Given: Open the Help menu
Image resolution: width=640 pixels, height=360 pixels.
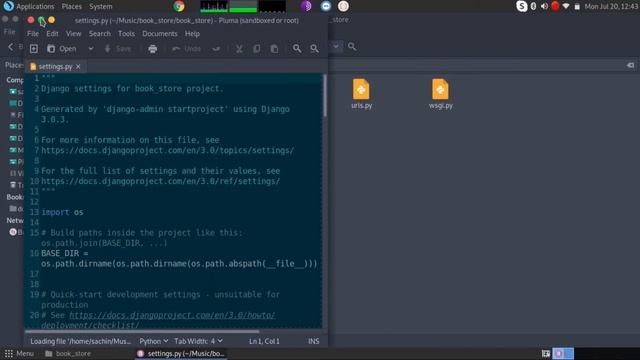Looking at the screenshot, I should tap(192, 33).
